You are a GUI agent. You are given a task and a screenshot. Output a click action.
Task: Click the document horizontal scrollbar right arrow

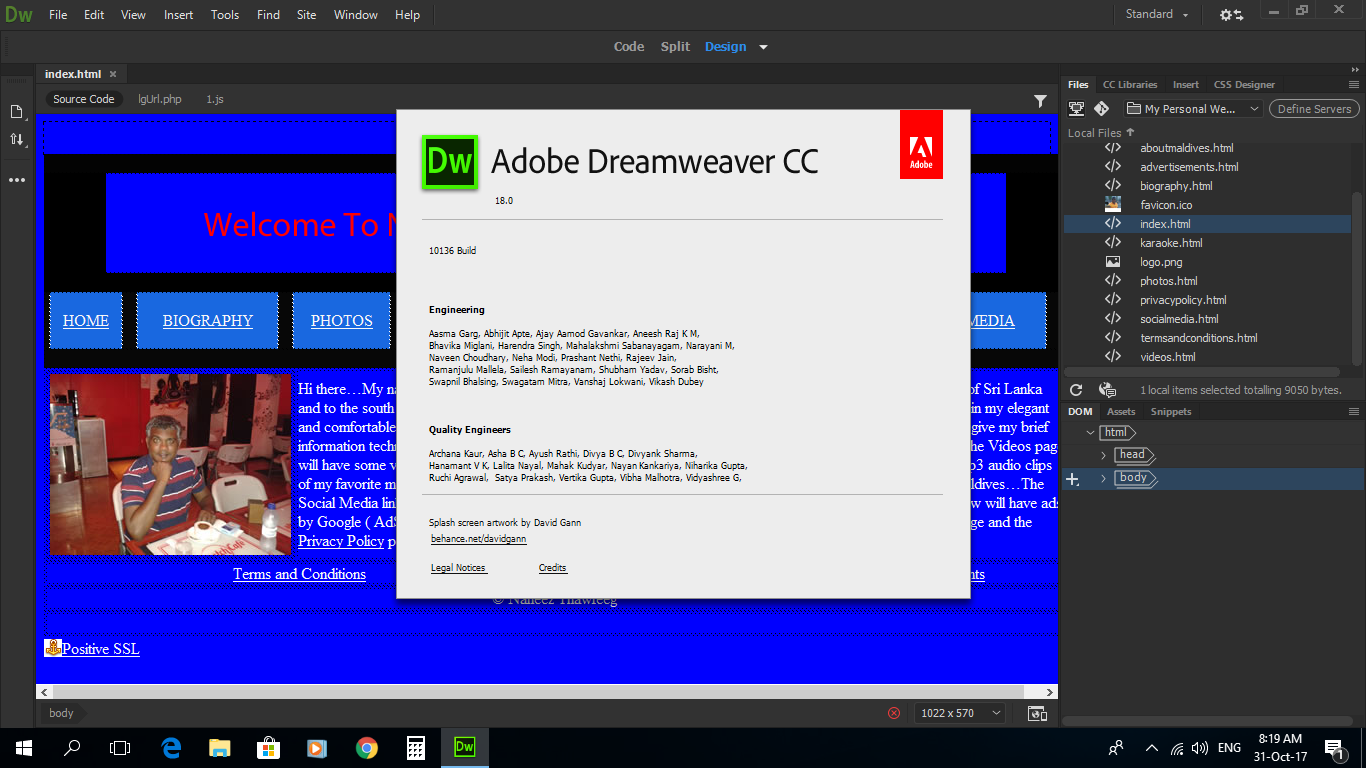tap(1050, 692)
